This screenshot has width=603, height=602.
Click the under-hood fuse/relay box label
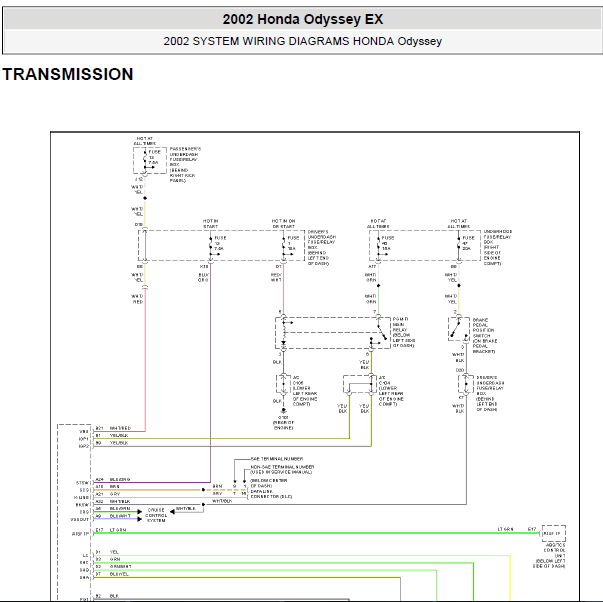point(498,247)
